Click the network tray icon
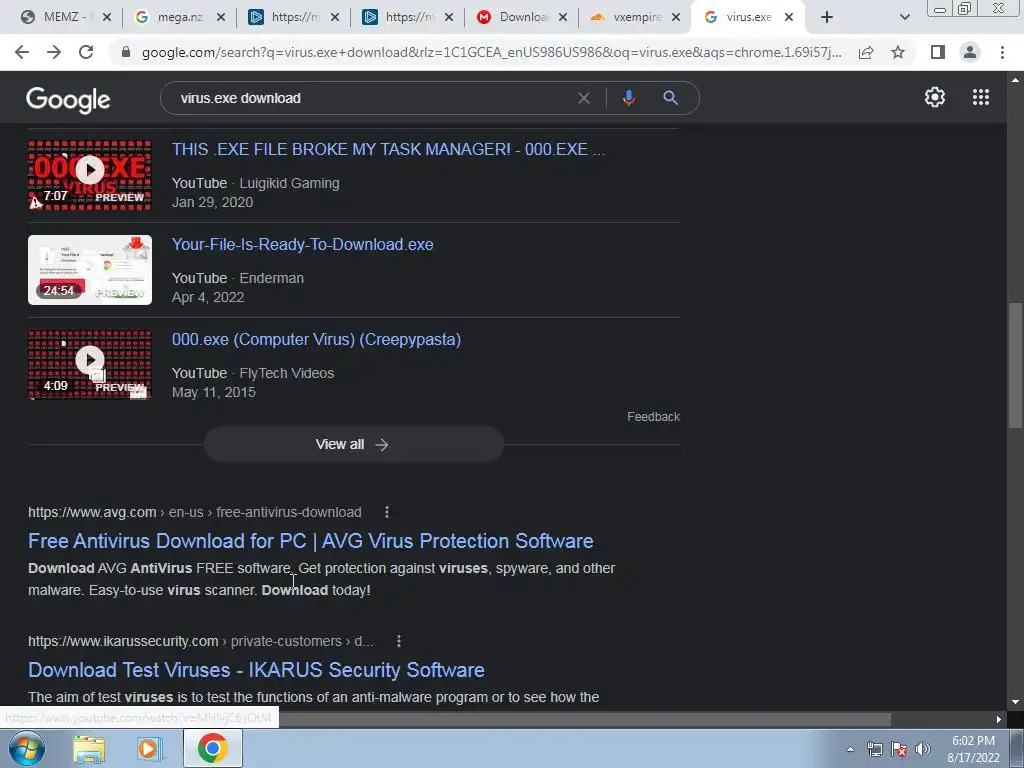 click(x=874, y=749)
